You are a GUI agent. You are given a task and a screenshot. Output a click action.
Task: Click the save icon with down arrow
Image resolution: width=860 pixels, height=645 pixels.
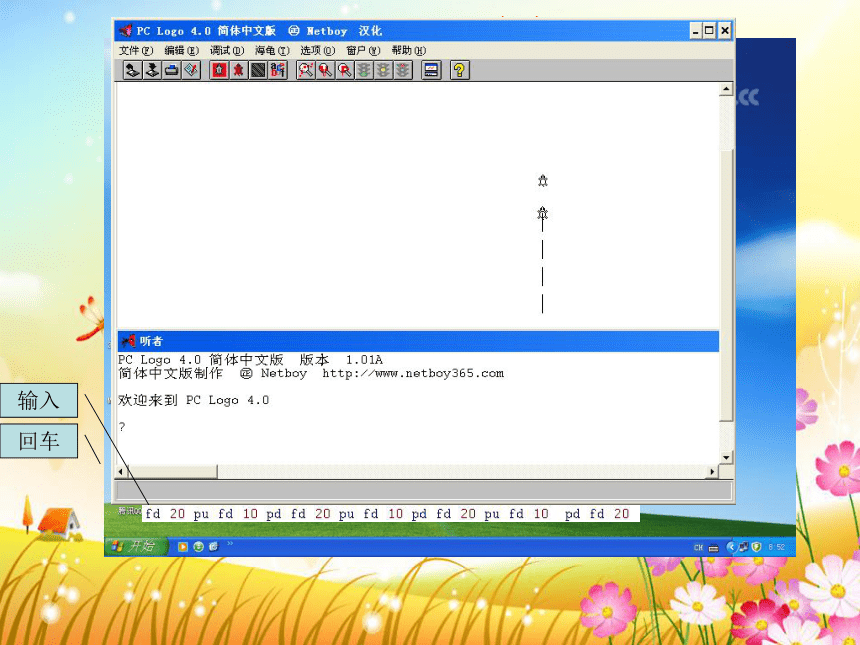[x=152, y=70]
